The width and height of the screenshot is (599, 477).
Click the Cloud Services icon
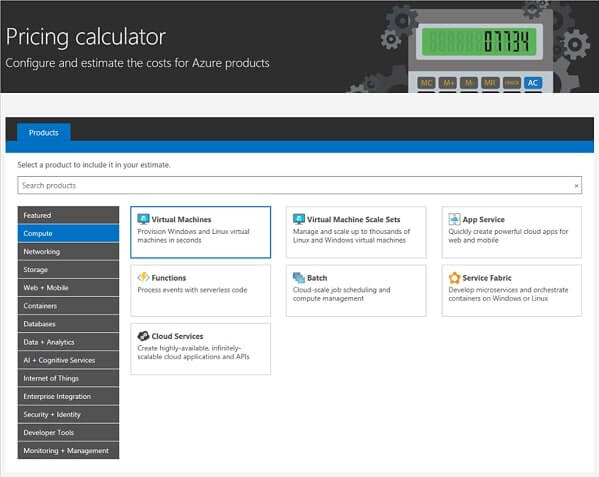(143, 336)
